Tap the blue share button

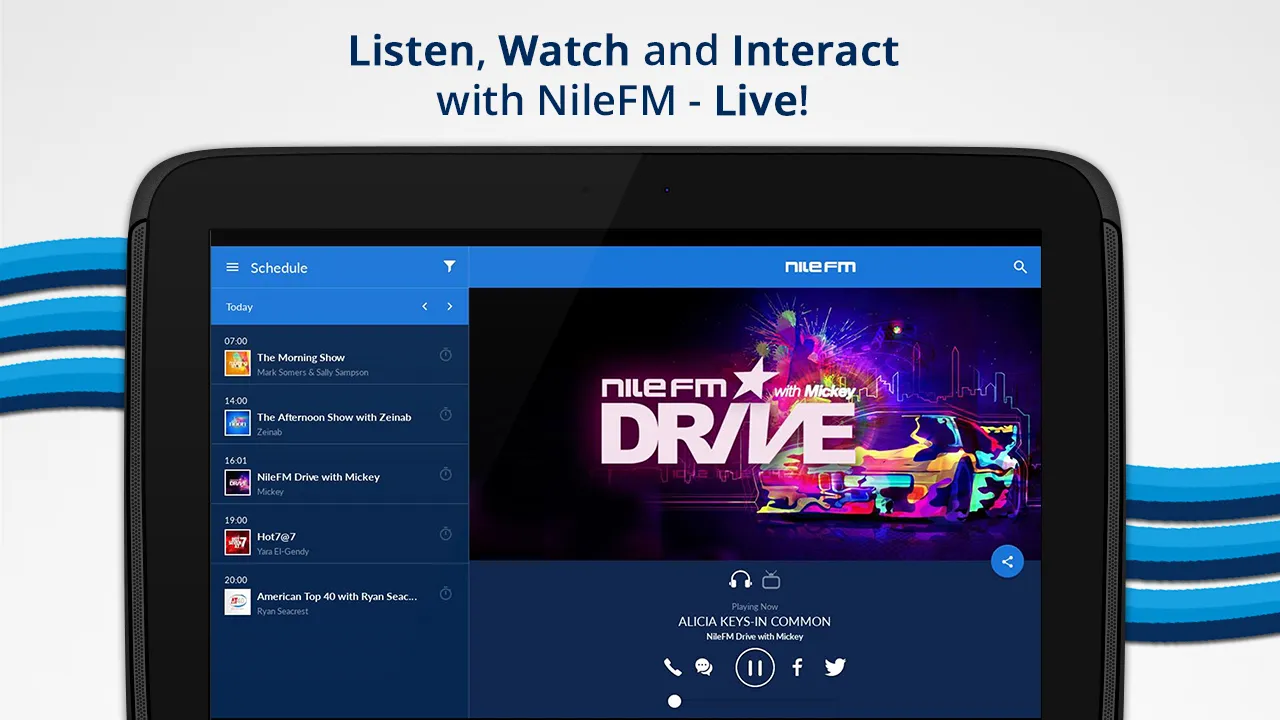(1007, 562)
